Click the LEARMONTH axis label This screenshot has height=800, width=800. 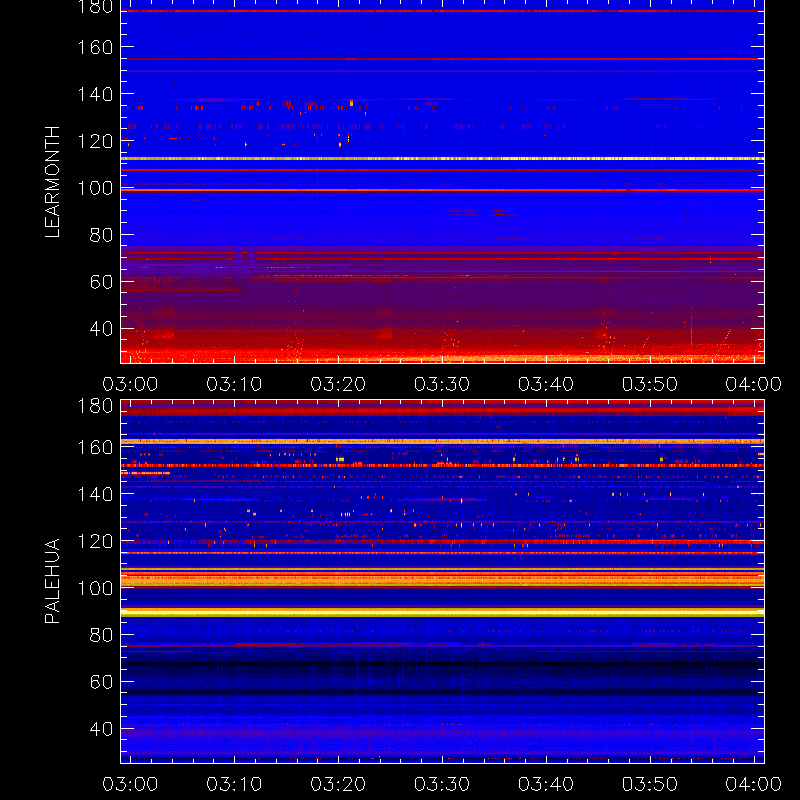point(52,182)
